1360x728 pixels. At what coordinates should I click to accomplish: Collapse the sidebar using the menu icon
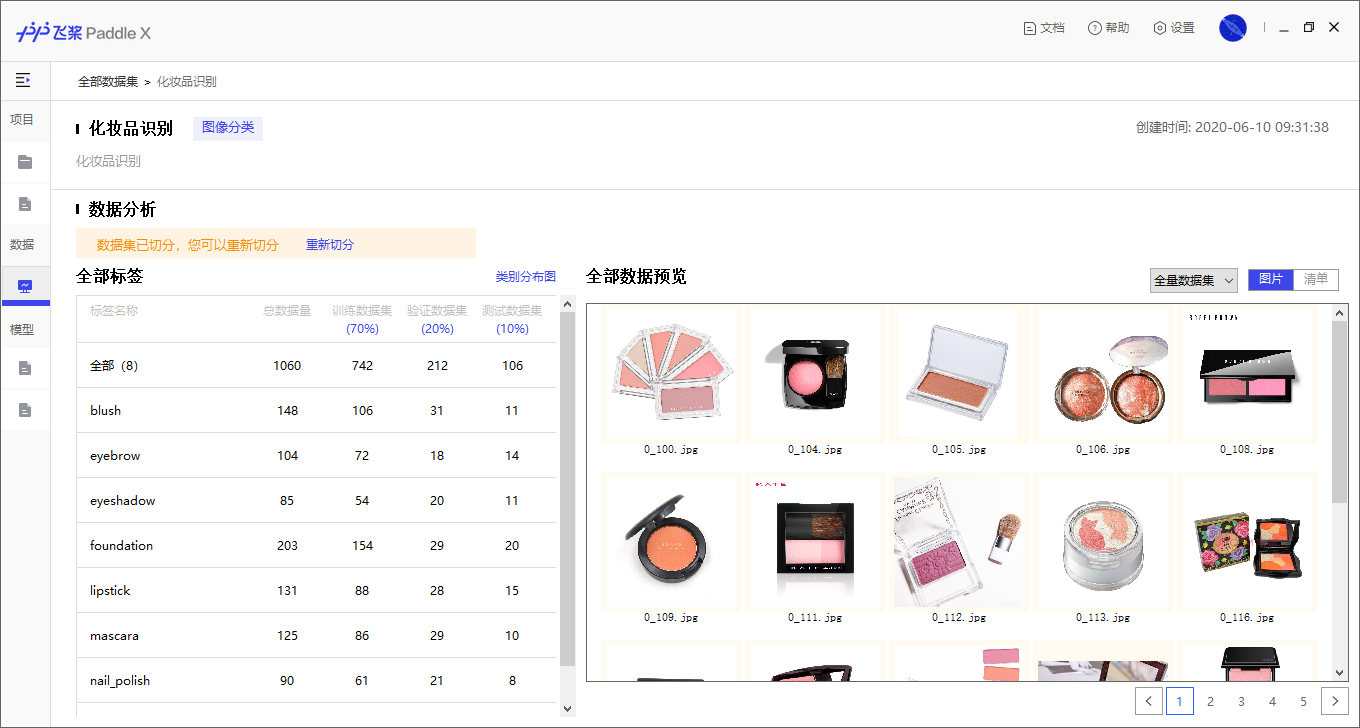coord(23,80)
